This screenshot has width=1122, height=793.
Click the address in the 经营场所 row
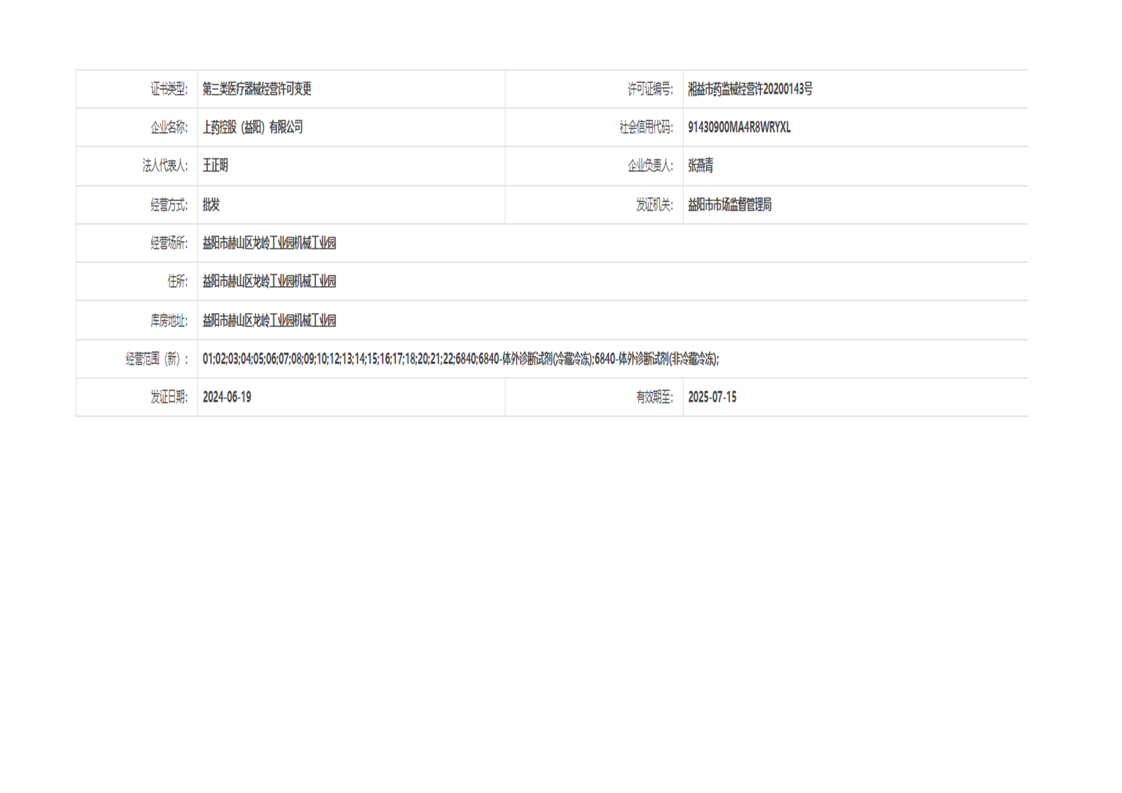[x=269, y=243]
